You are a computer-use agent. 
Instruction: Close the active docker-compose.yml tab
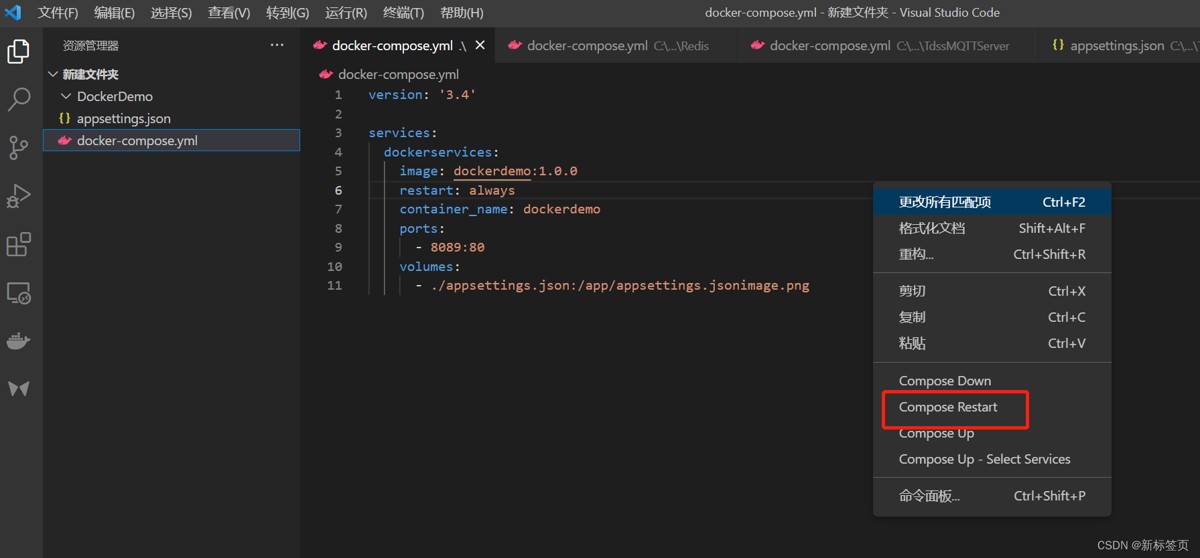click(480, 45)
